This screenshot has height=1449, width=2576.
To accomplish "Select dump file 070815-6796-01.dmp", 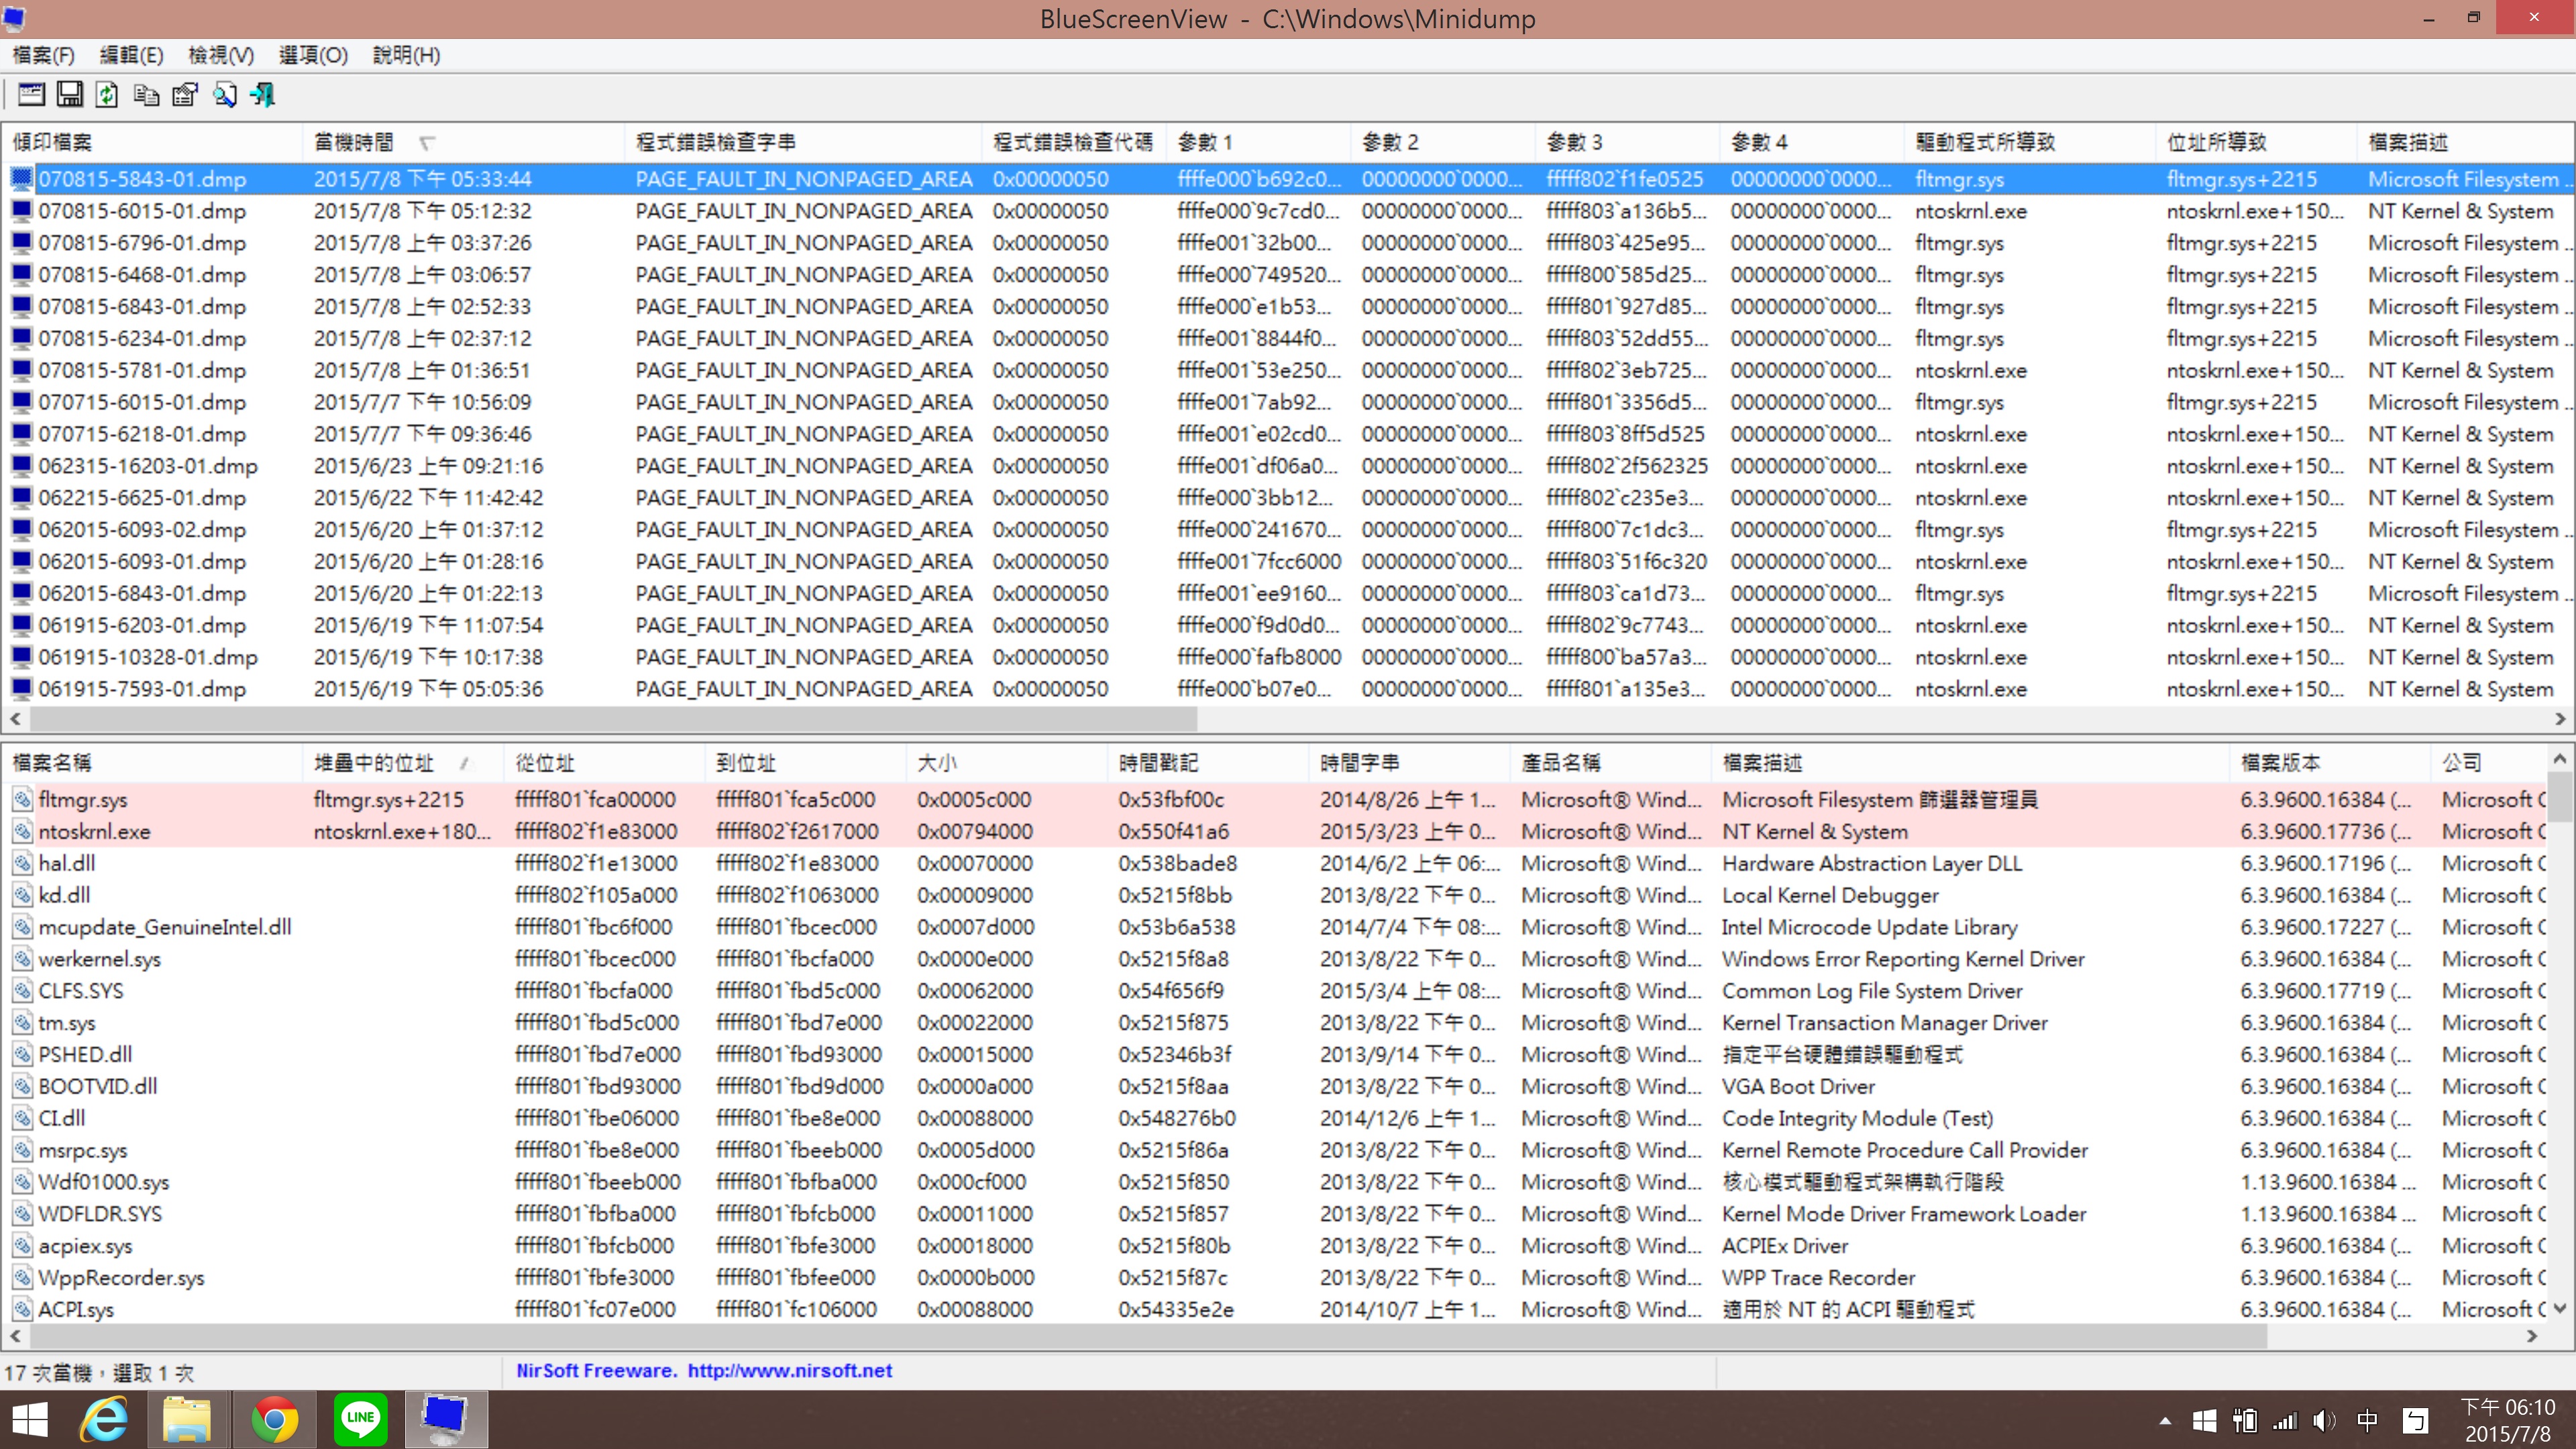I will [142, 243].
